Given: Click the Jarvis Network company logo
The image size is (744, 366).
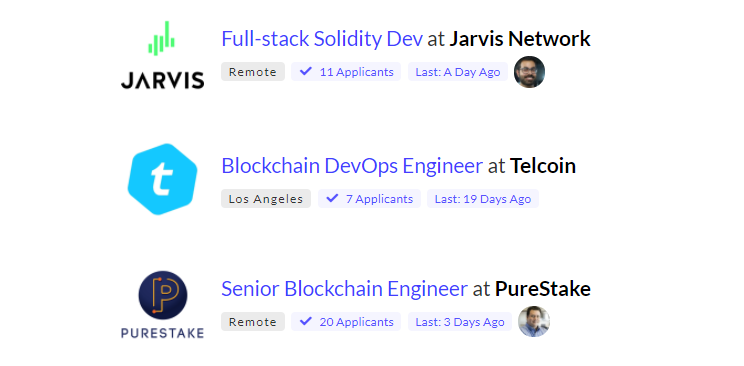Looking at the screenshot, I should [x=162, y=55].
